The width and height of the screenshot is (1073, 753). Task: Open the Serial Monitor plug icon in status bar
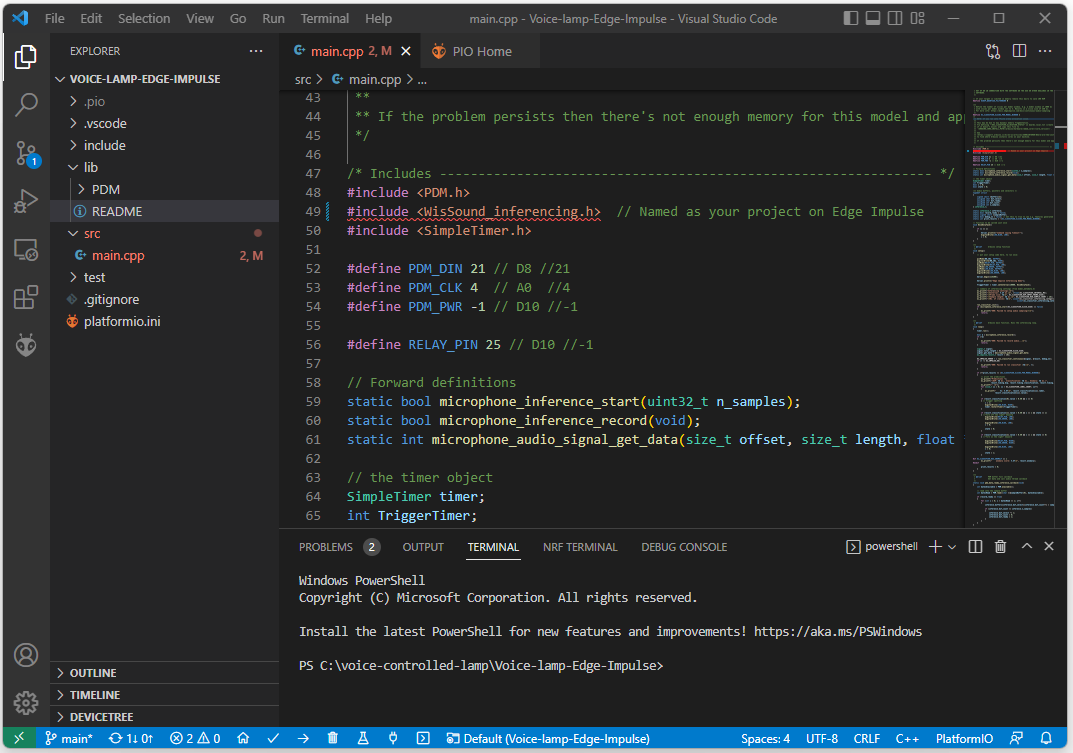[x=393, y=739]
